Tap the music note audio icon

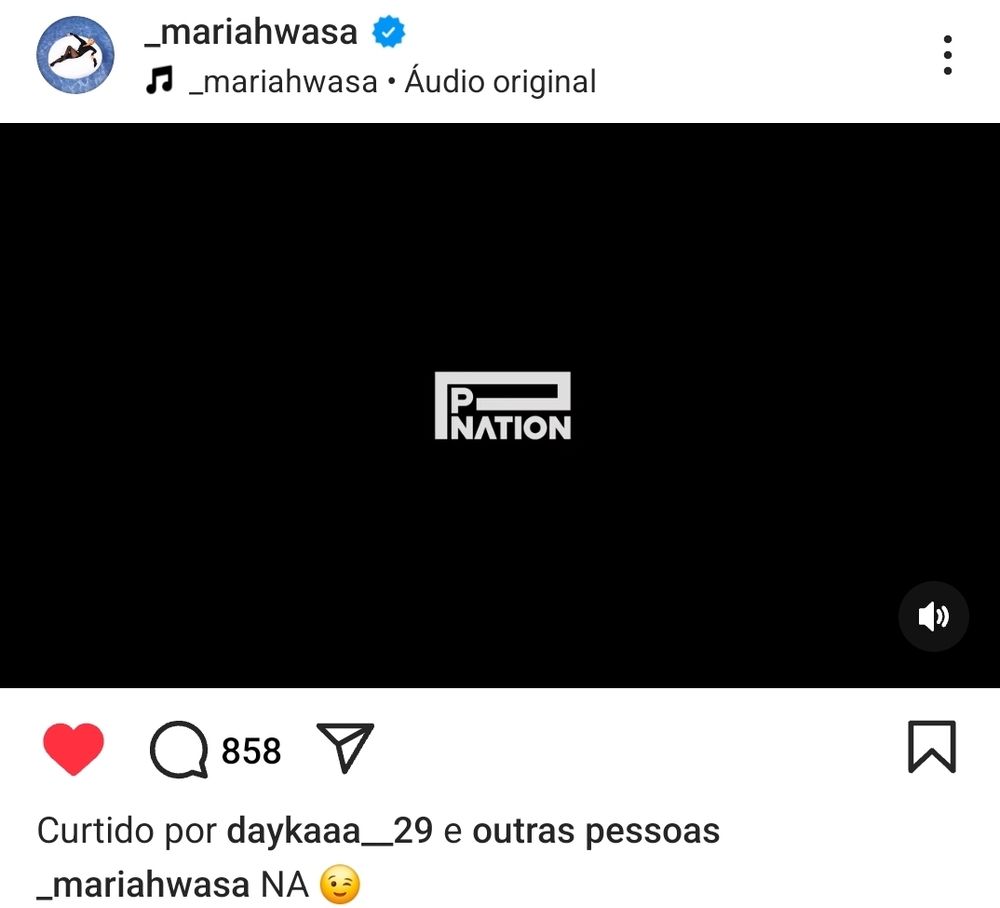[159, 81]
